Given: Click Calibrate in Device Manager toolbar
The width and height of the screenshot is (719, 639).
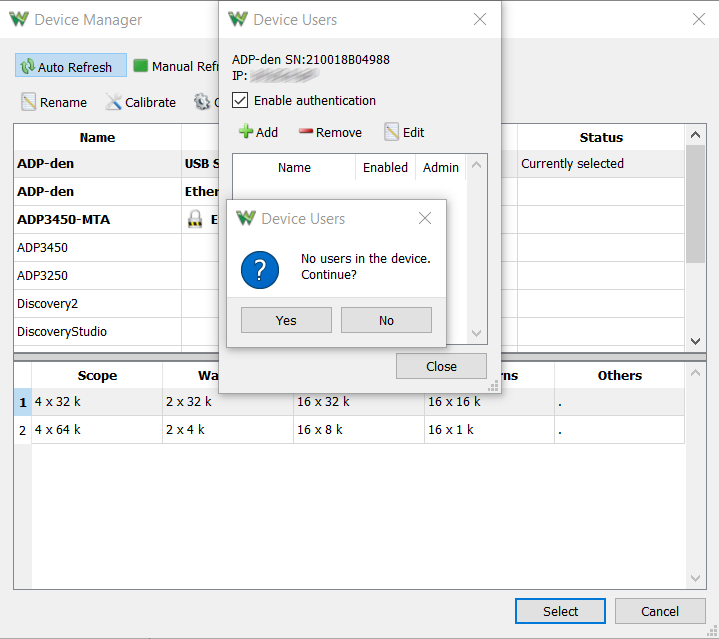Looking at the screenshot, I should point(140,102).
